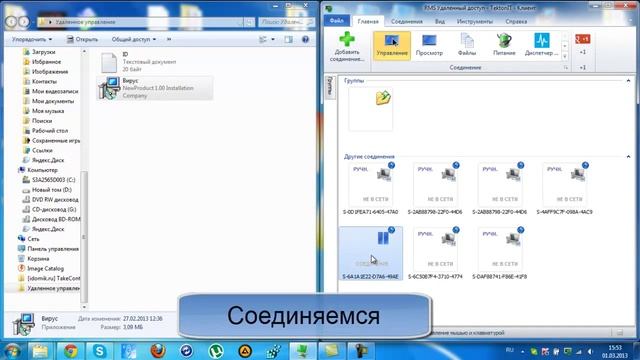
Task: Open the vertical Группы side tab
Action: [x=330, y=86]
